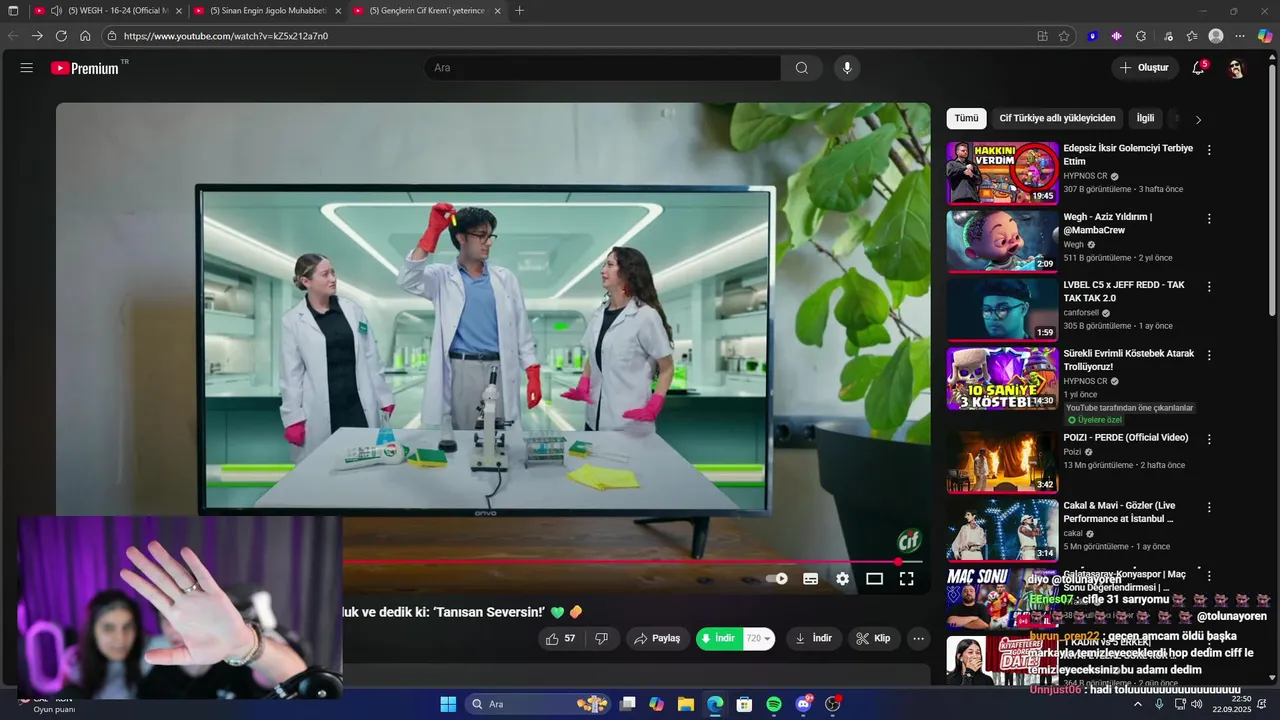Click the Oluştur create button
The height and width of the screenshot is (720, 1280).
1145,68
